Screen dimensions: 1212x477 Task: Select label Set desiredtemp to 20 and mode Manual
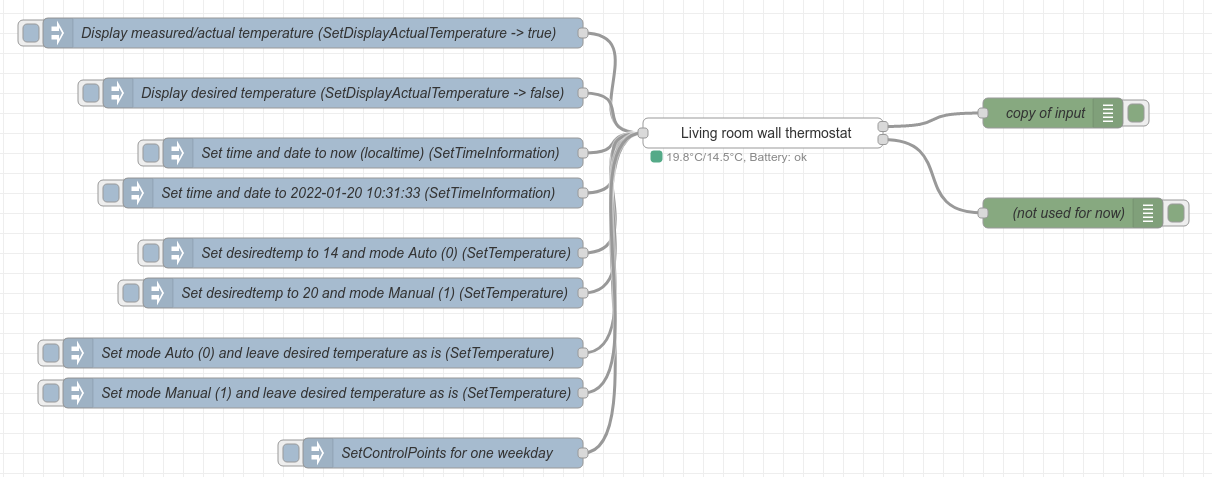[x=375, y=293]
